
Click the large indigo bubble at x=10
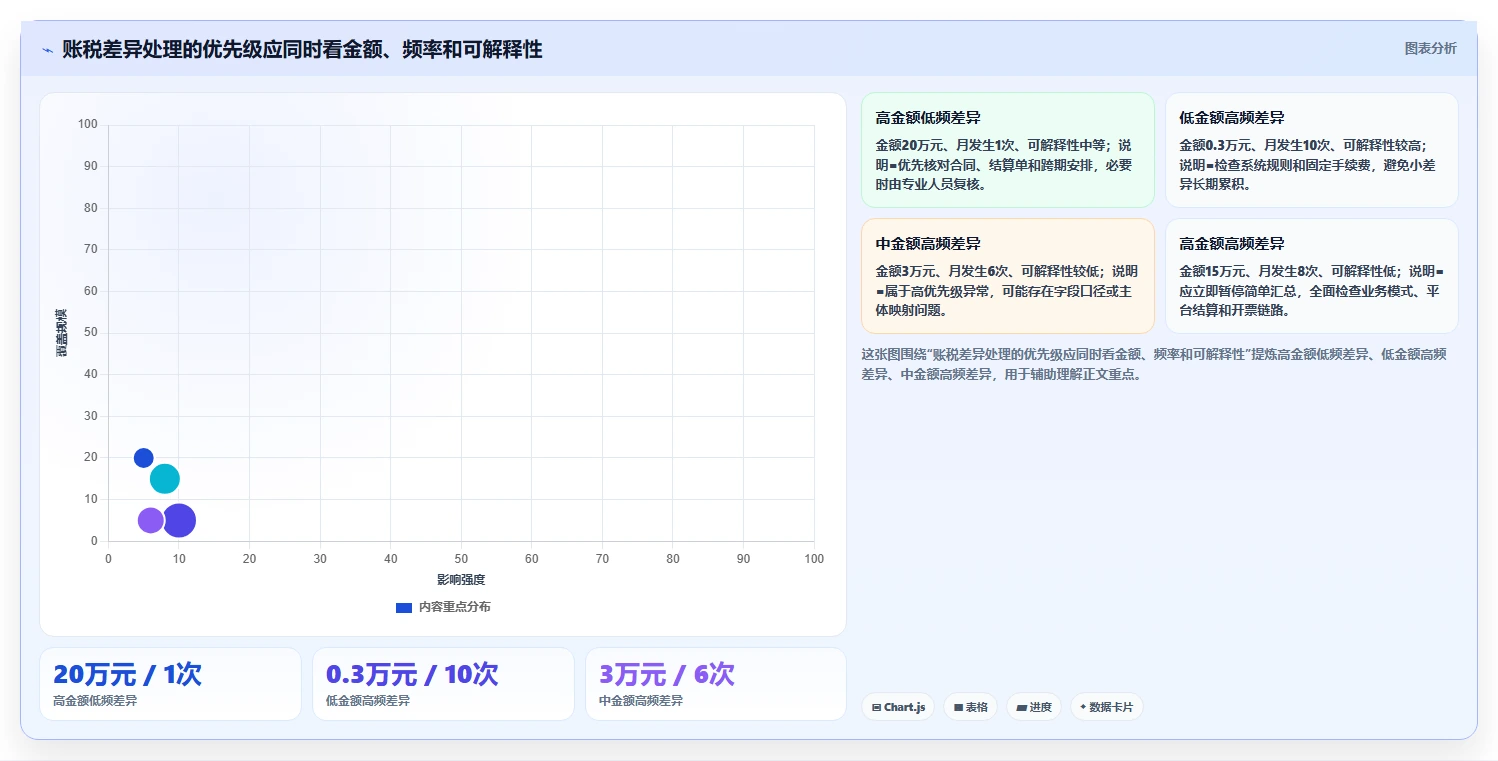pyautogui.click(x=179, y=520)
